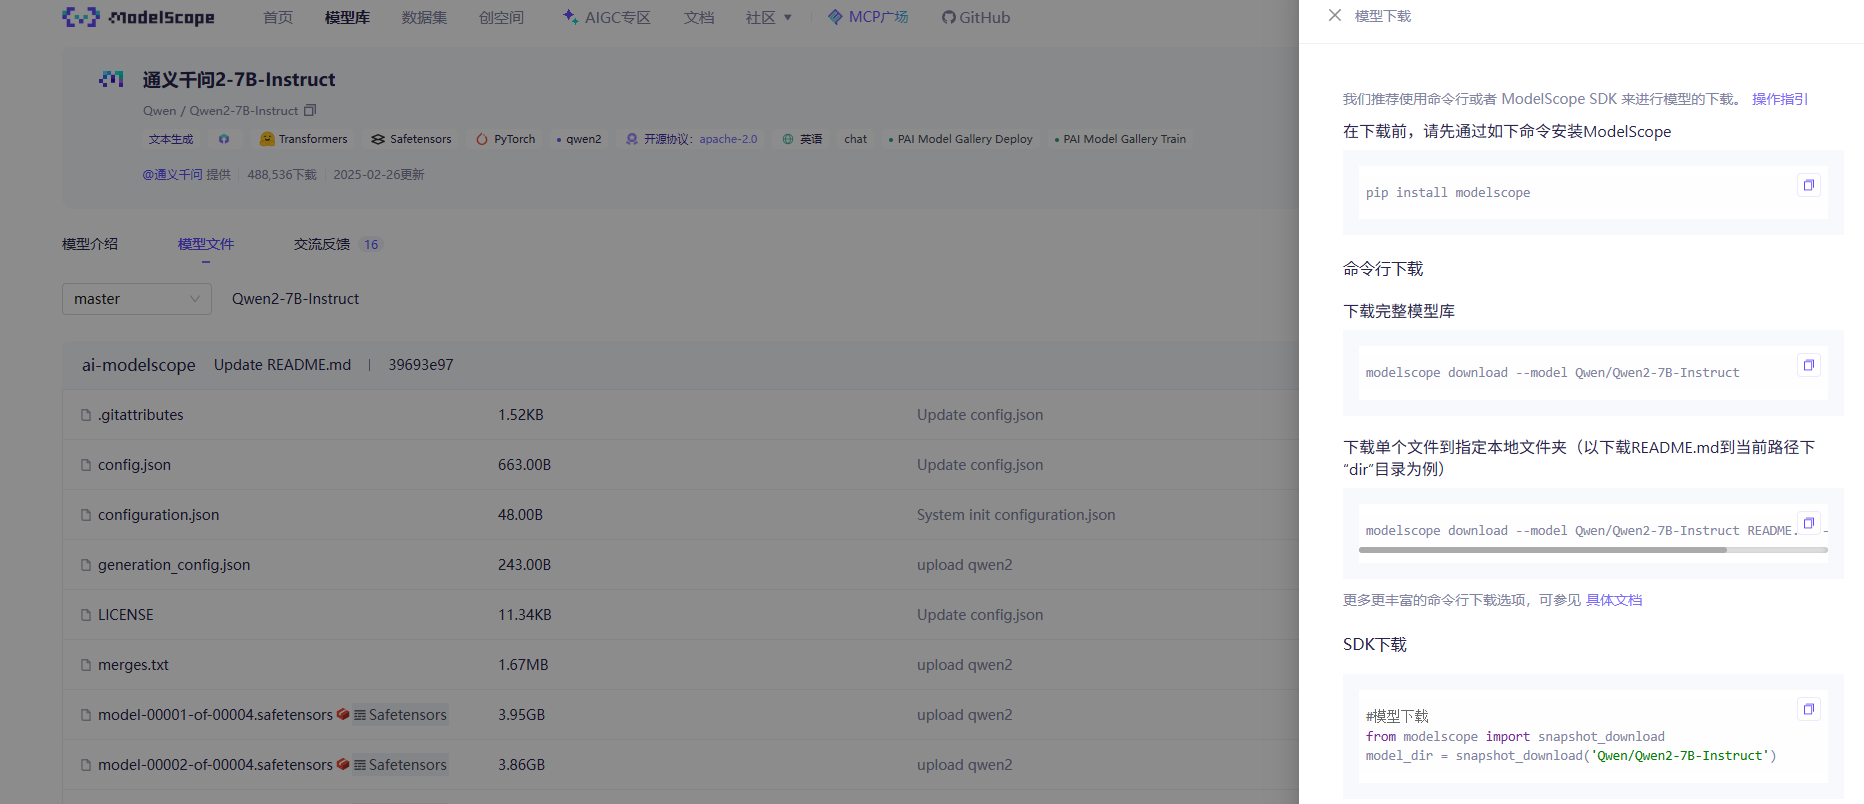Click the PyTorch tag
Screen dimensions: 1864x804
tap(506, 139)
